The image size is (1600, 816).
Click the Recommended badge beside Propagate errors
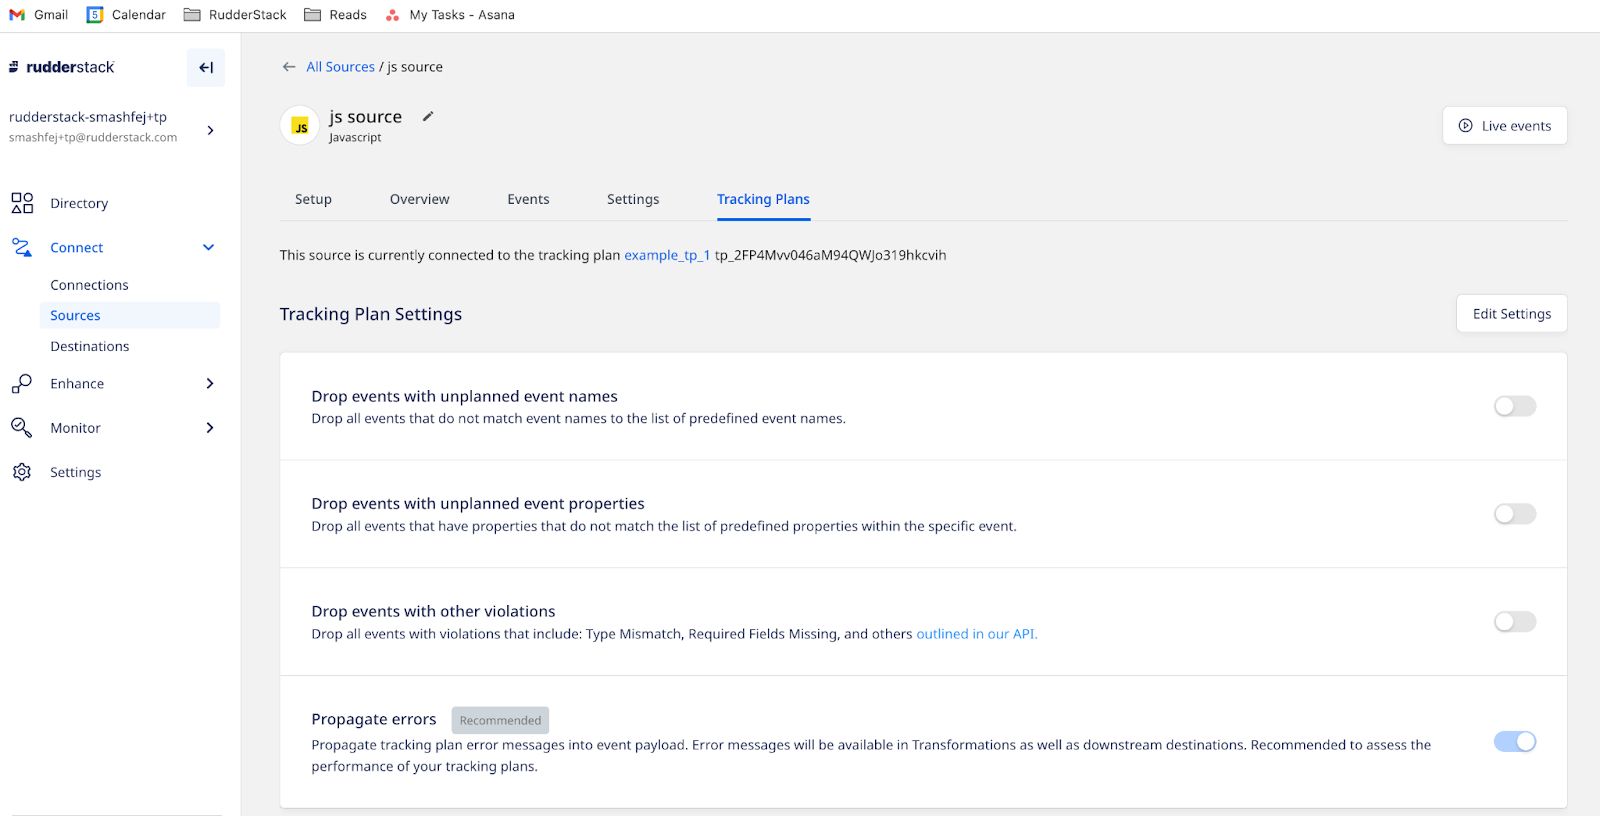pos(500,720)
